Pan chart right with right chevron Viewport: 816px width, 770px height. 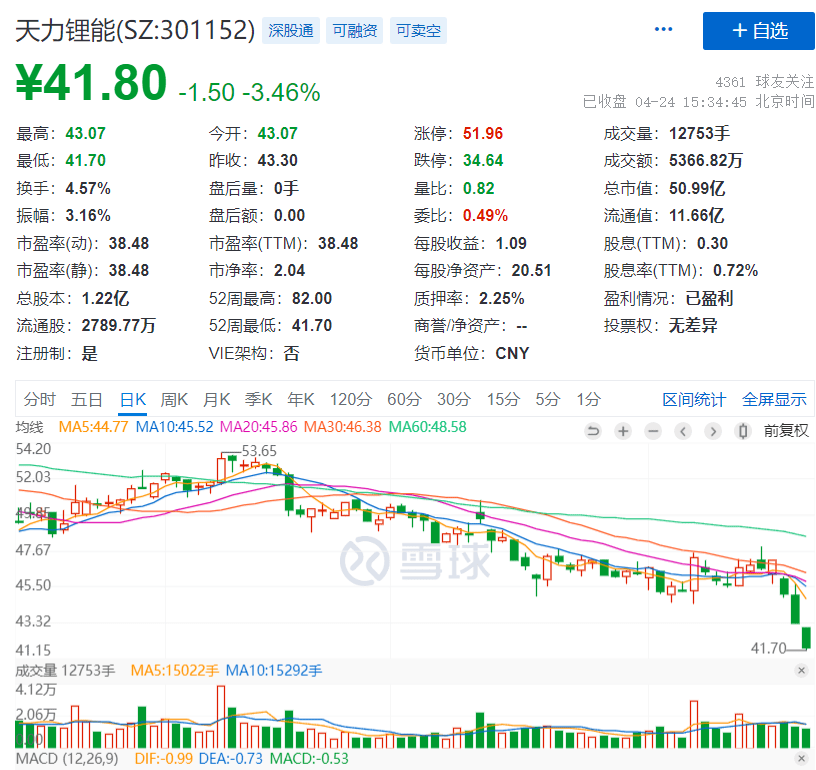coord(713,431)
